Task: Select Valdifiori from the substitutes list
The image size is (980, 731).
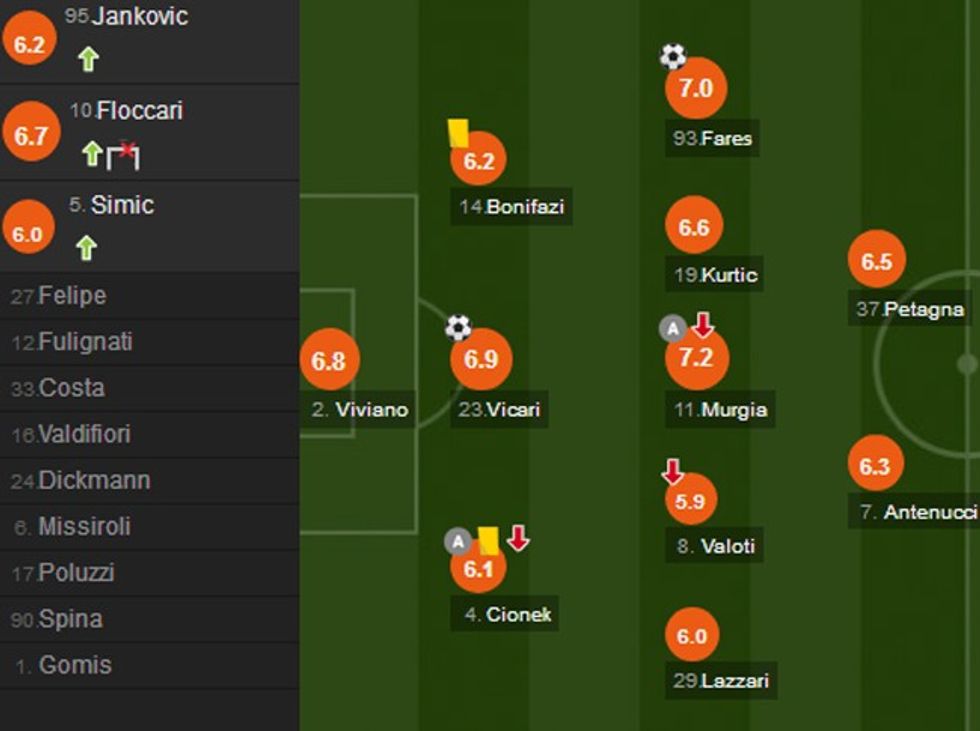Action: pos(84,434)
